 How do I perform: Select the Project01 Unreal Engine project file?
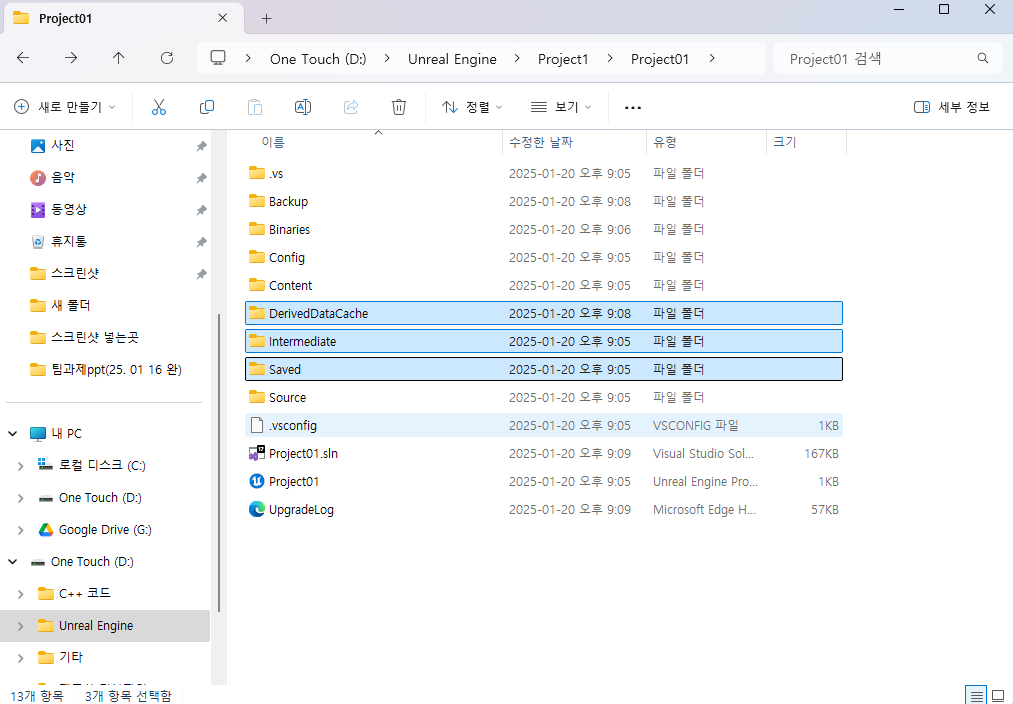[544, 482]
